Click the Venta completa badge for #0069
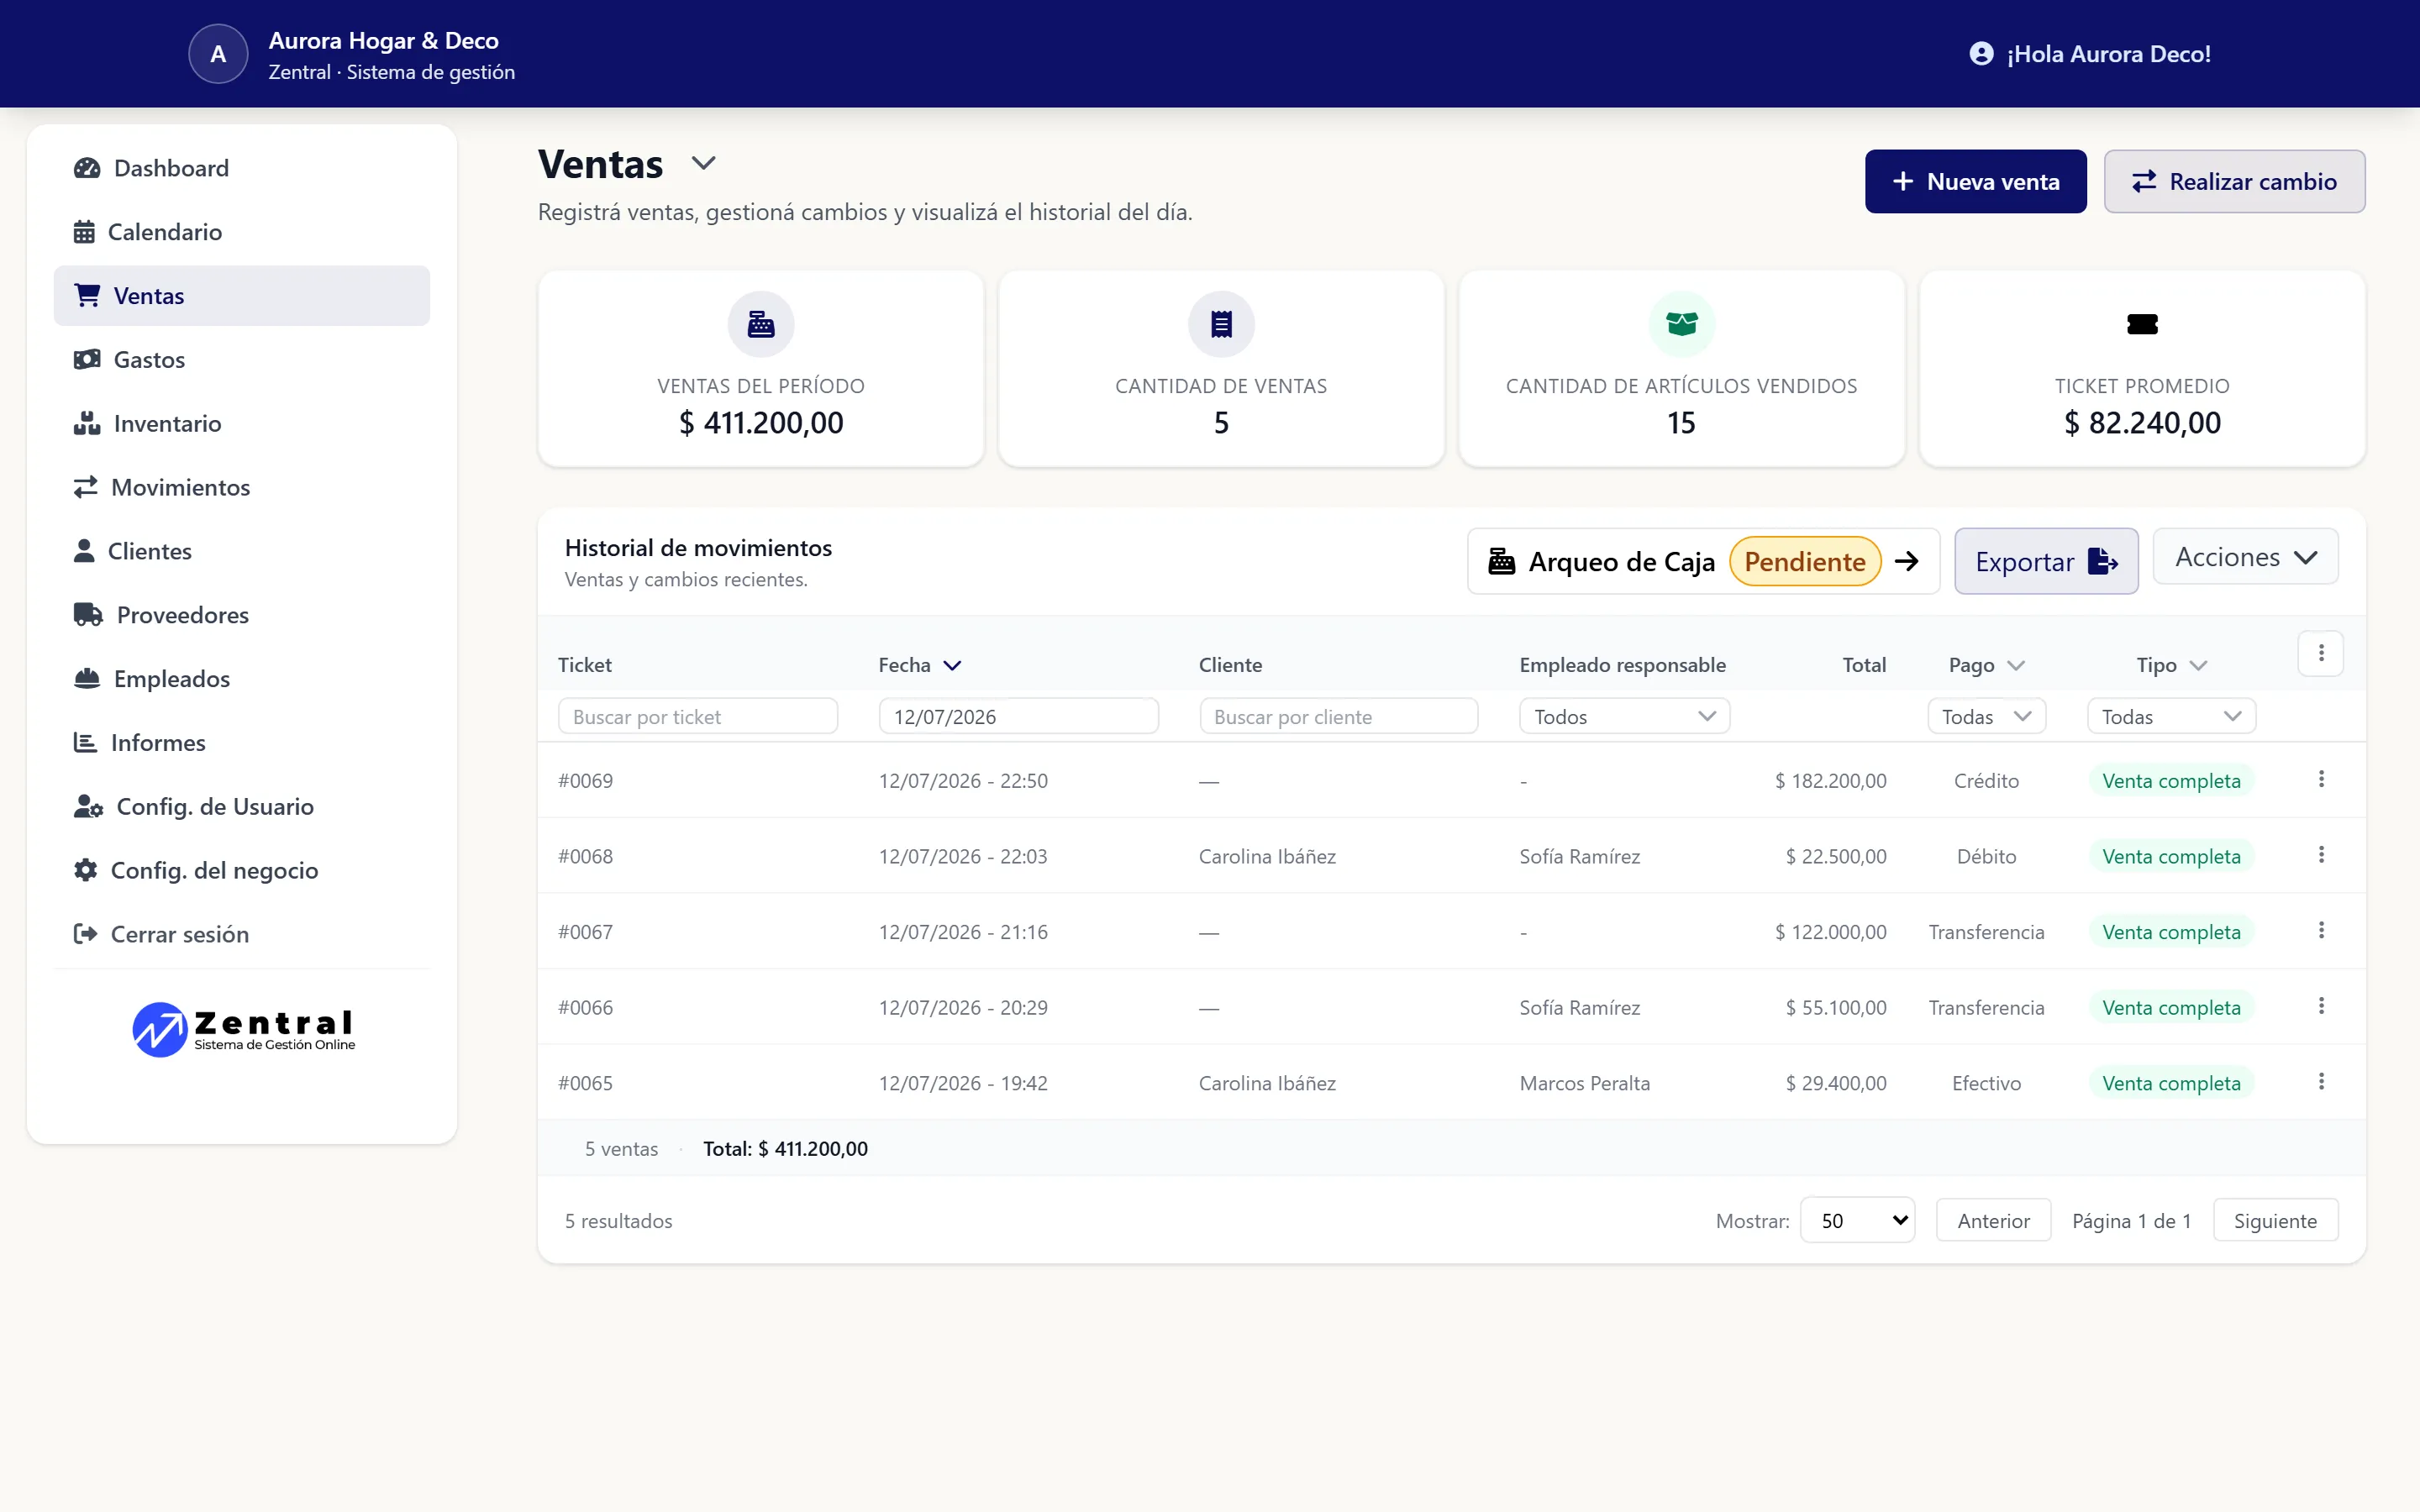Image resolution: width=2420 pixels, height=1512 pixels. 2171,781
